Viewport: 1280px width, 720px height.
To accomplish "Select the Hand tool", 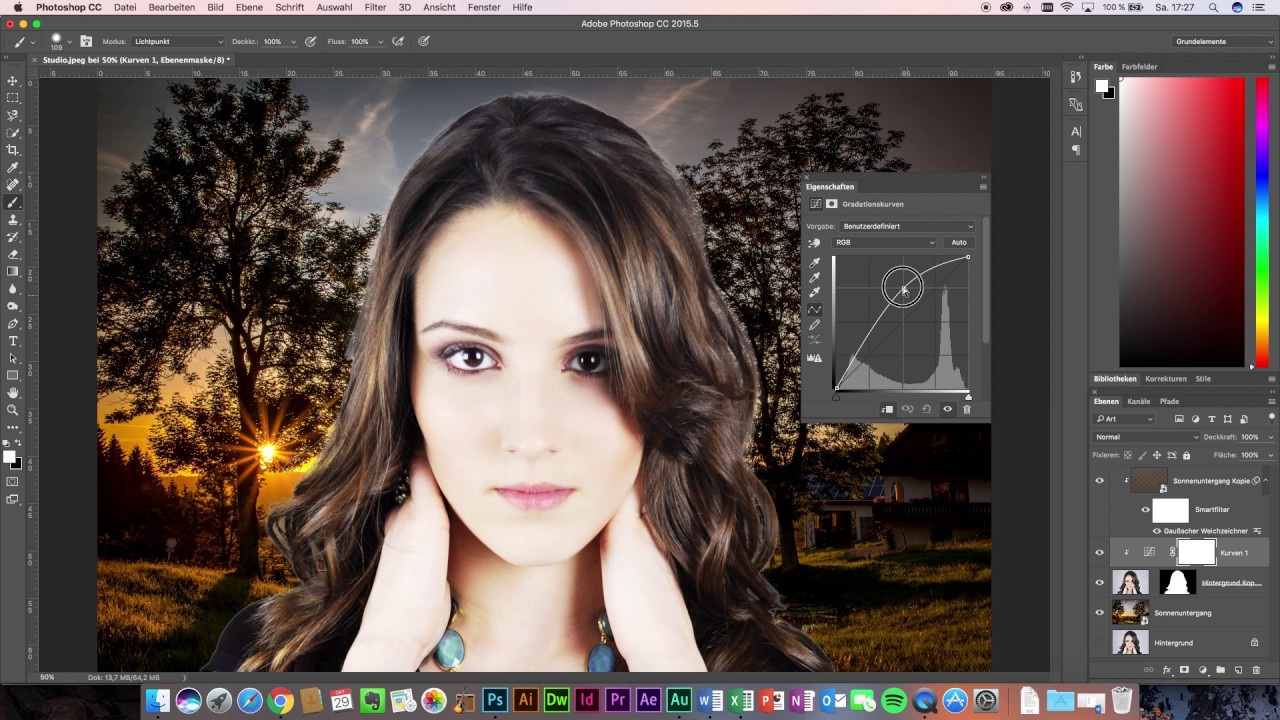I will point(13,393).
